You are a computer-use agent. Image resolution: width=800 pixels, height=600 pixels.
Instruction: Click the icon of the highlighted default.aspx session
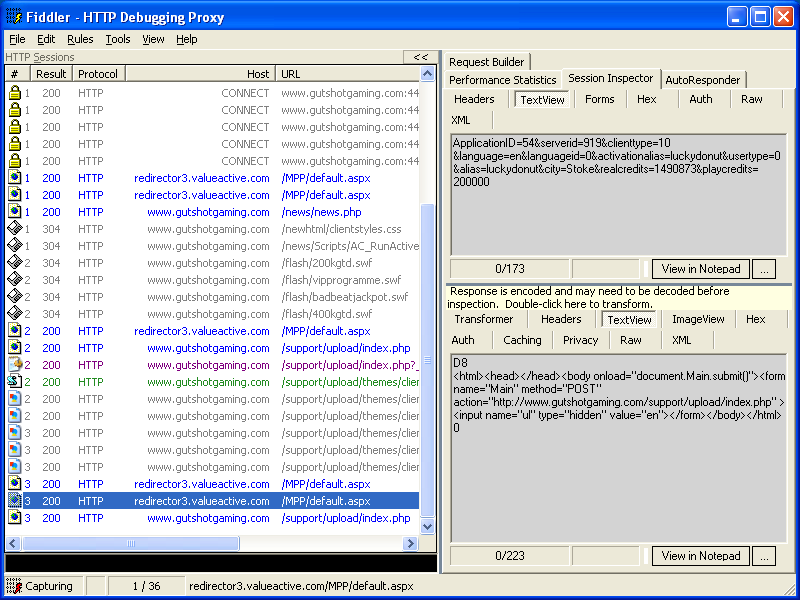point(15,501)
